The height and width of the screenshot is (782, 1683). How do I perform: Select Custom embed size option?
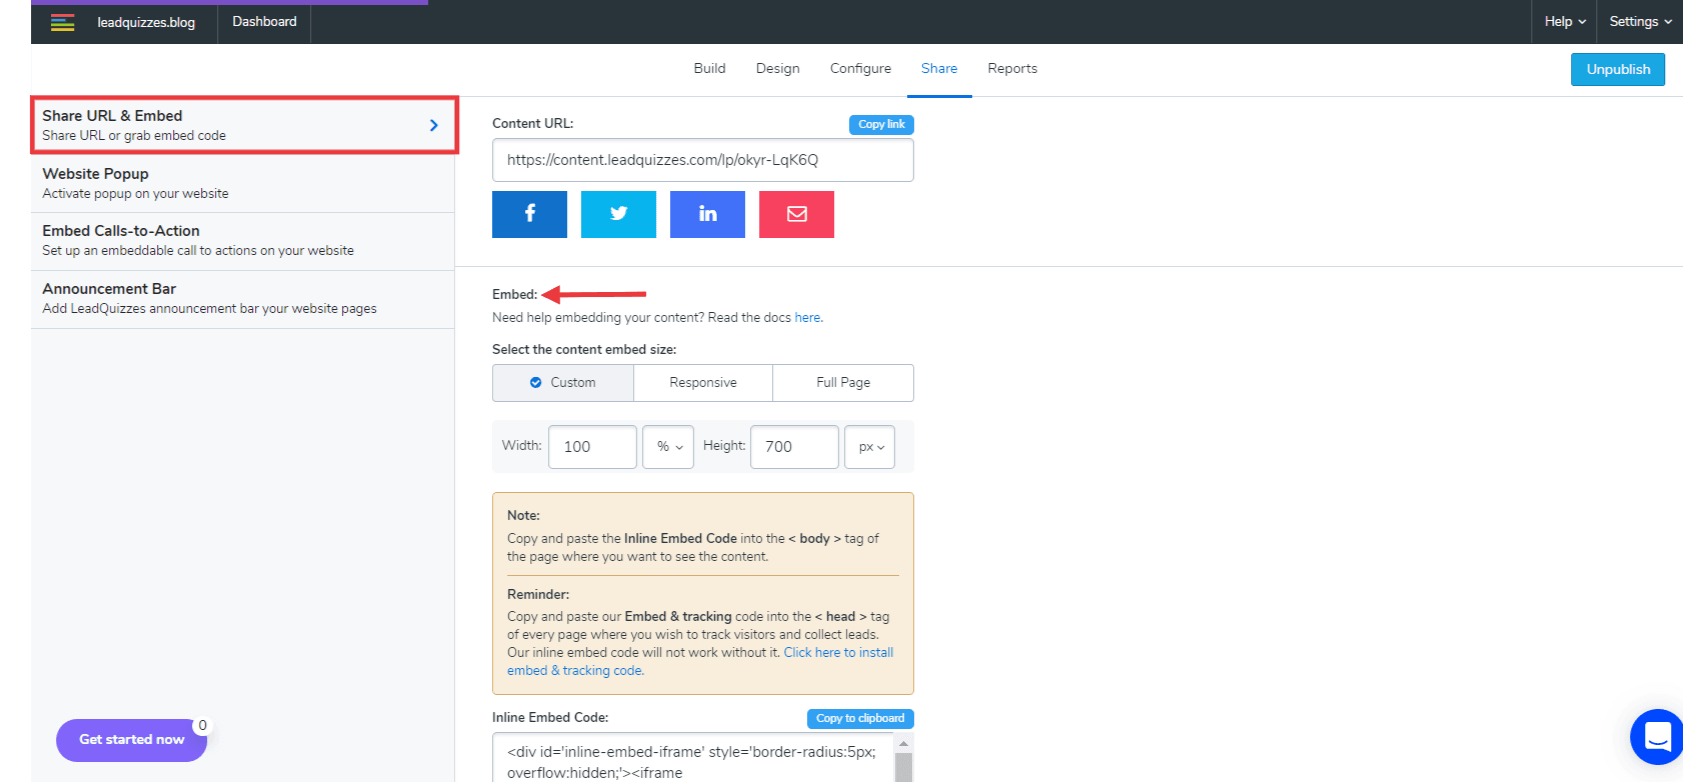click(x=563, y=383)
